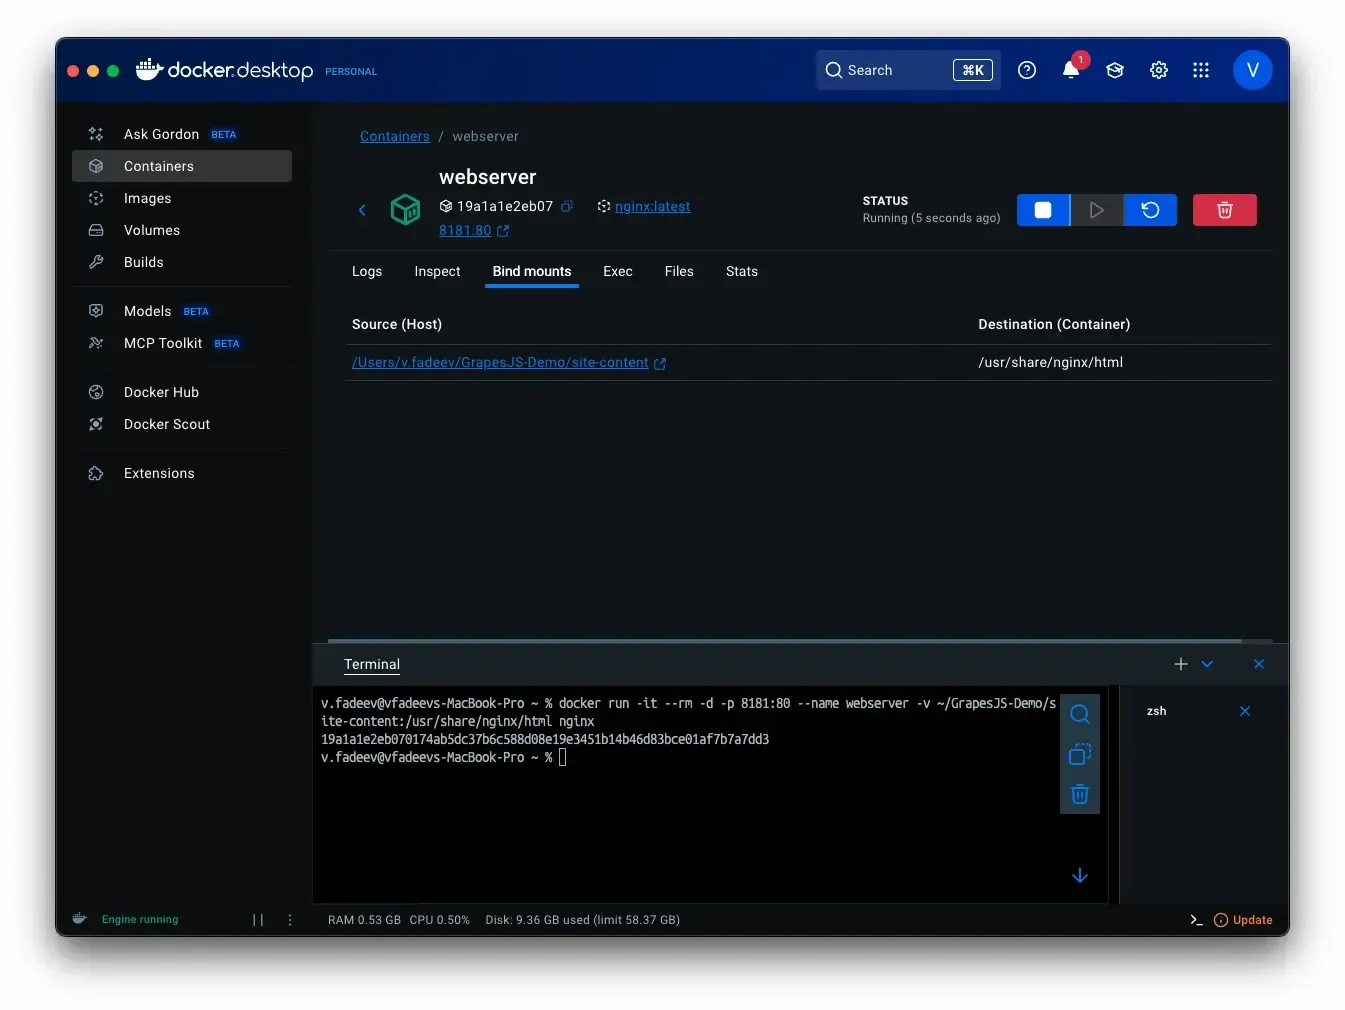1345x1010 pixels.
Task: Stop the webserver container
Action: (x=1043, y=210)
